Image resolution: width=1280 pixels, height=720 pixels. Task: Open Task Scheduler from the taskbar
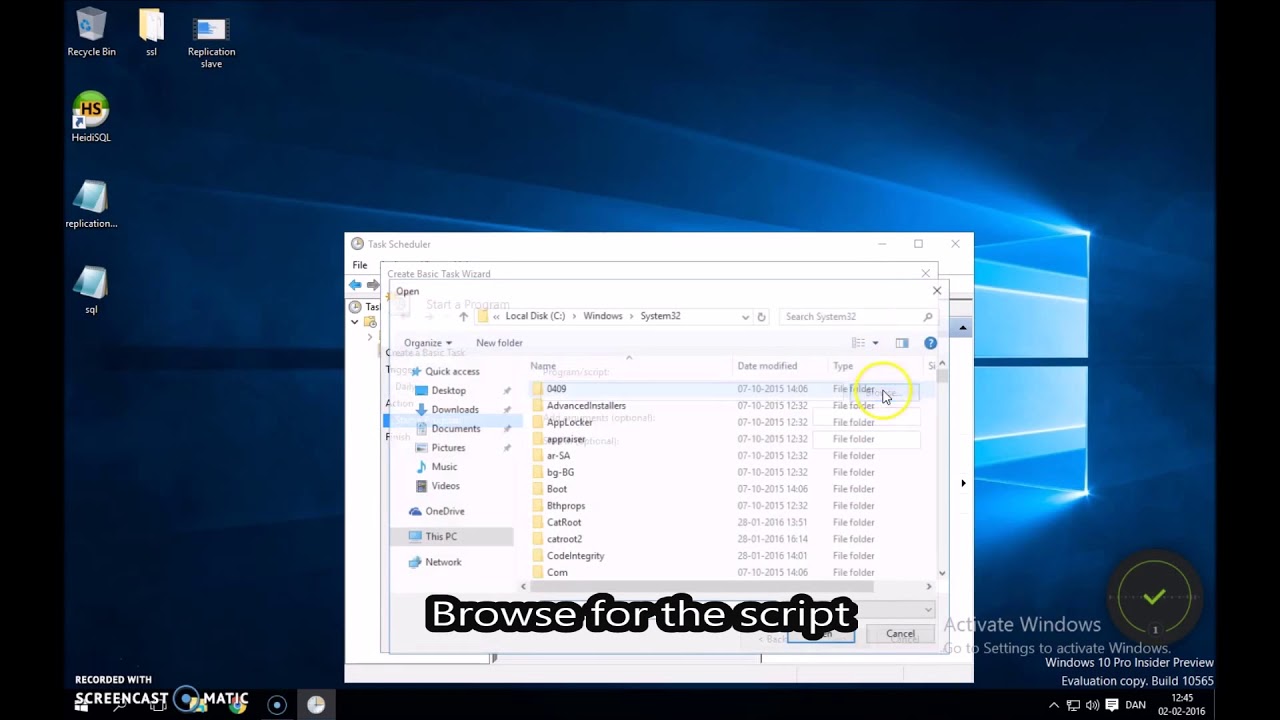coord(316,704)
